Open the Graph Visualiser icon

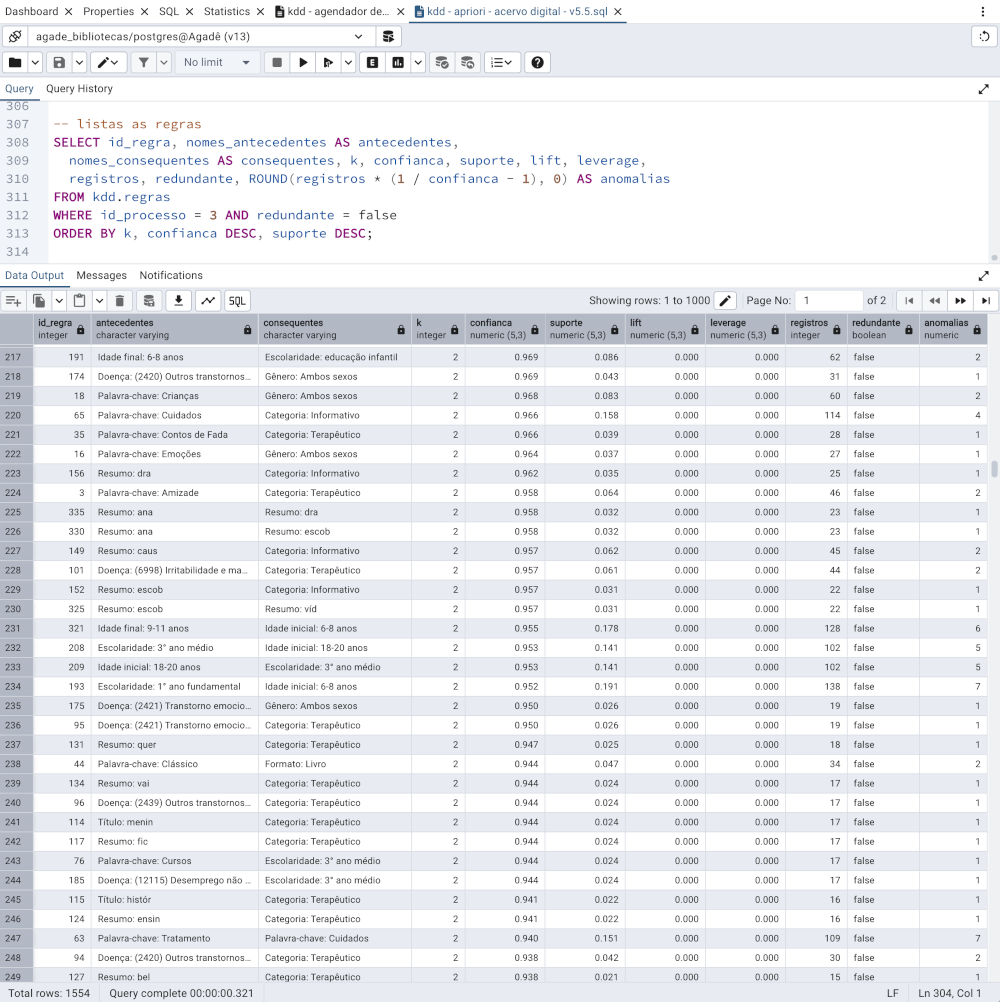pyautogui.click(x=208, y=300)
